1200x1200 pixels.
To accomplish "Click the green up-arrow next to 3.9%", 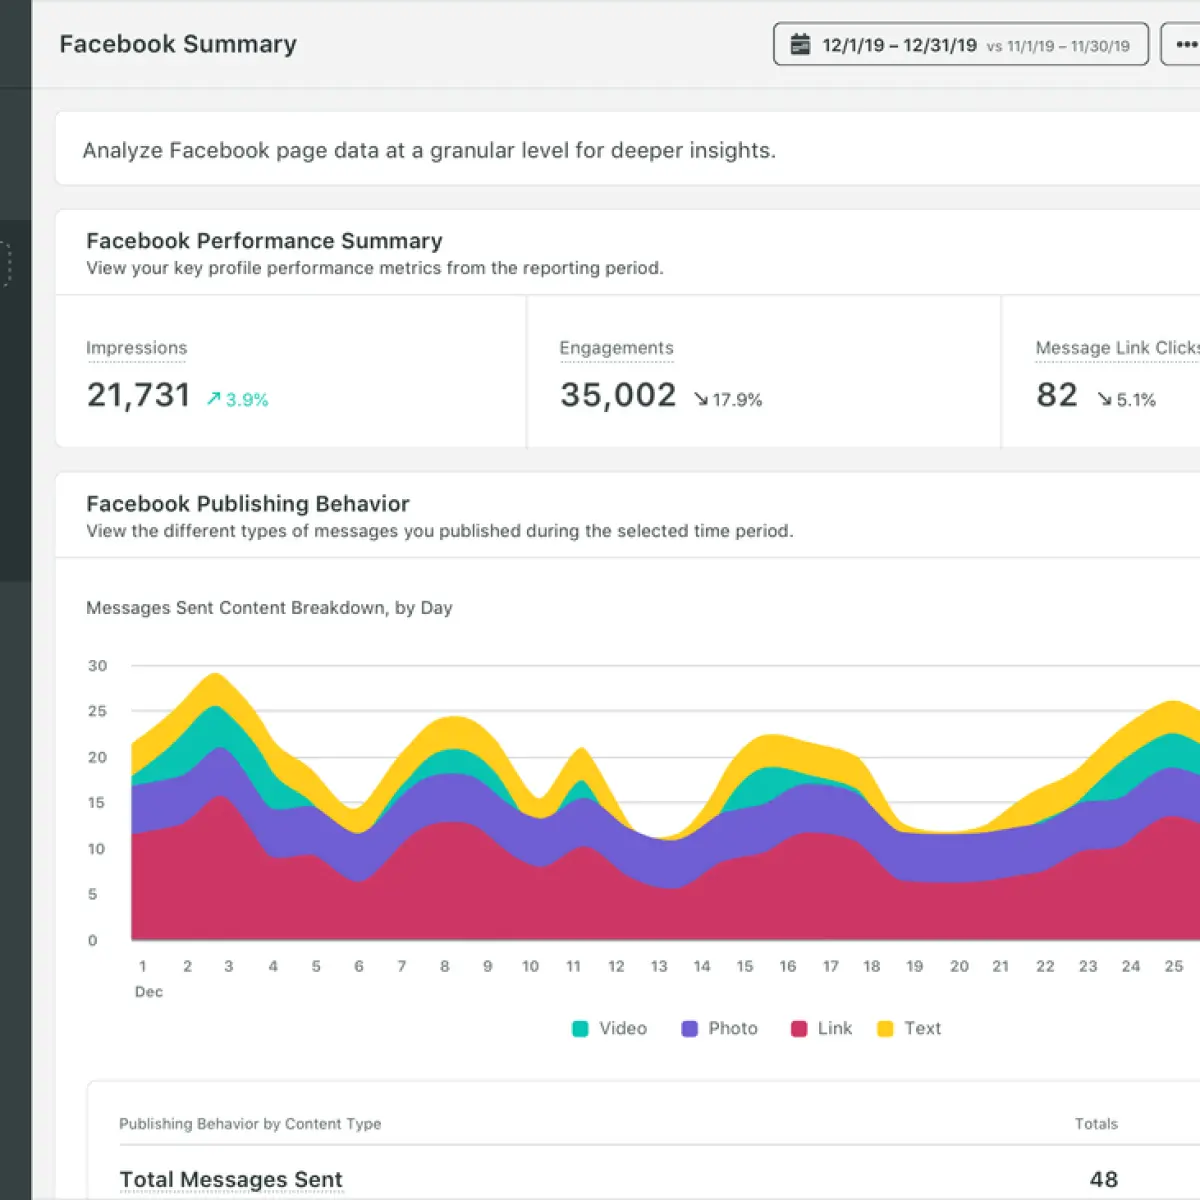I will [213, 399].
